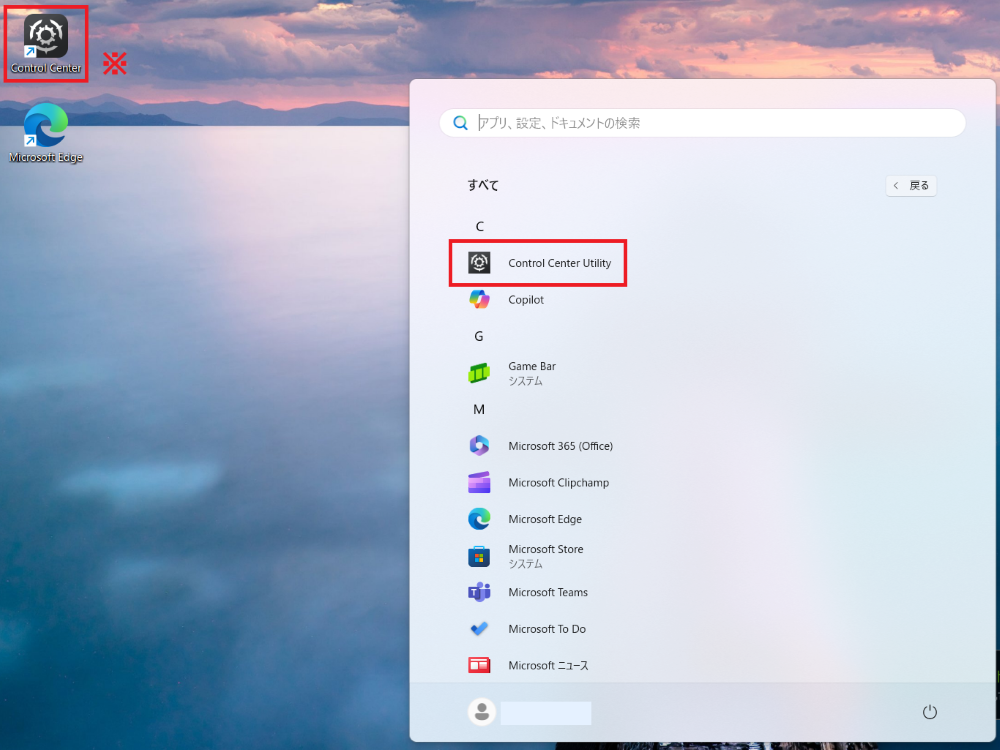Jump using the C letter header
The image size is (1000, 750).
coord(480,226)
